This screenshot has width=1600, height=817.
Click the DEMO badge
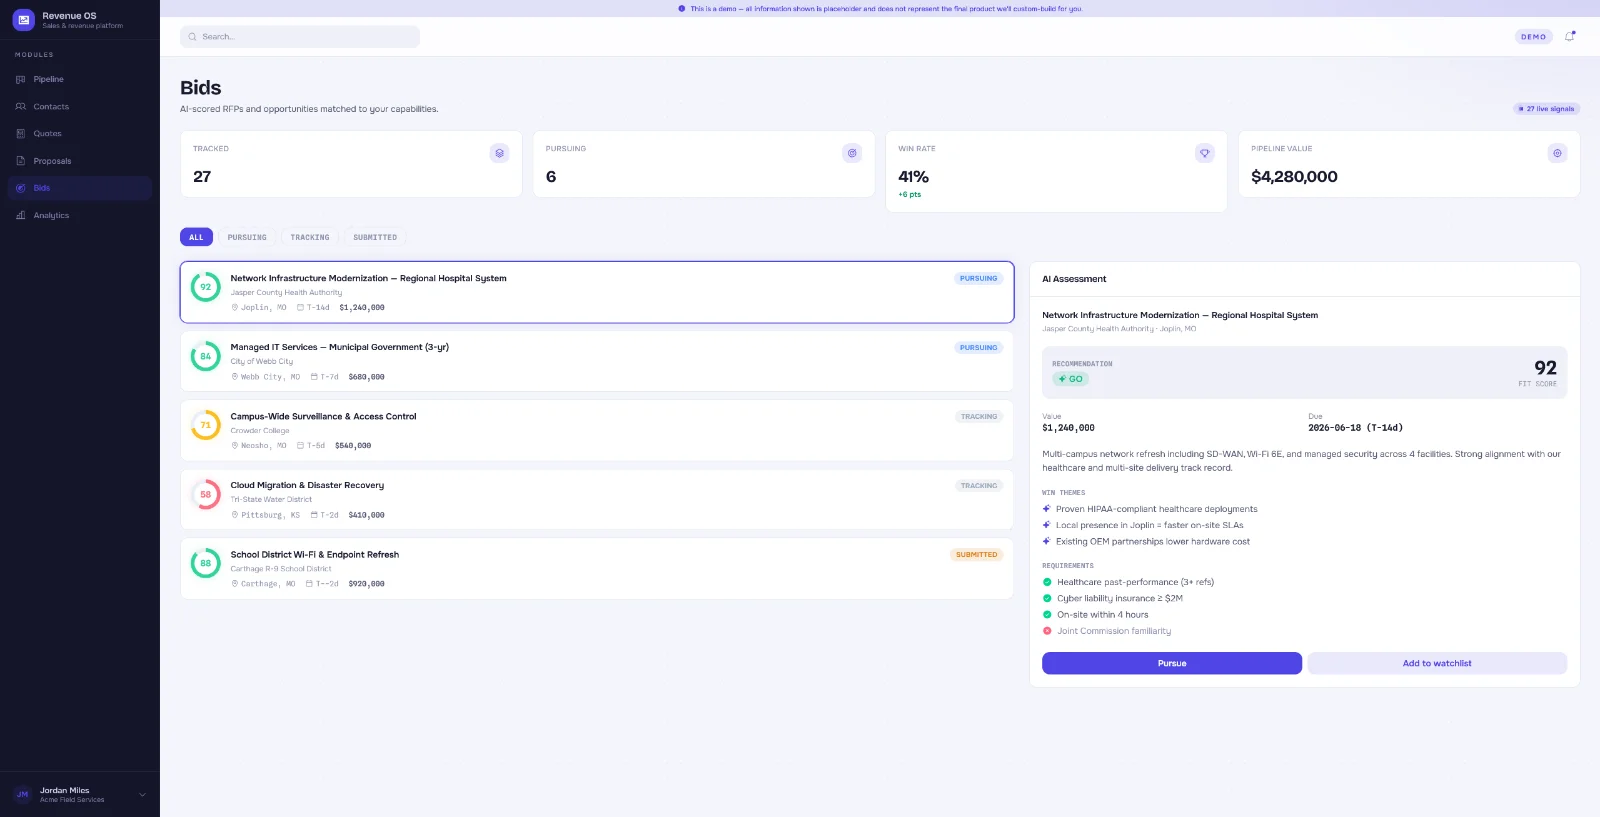coord(1533,37)
